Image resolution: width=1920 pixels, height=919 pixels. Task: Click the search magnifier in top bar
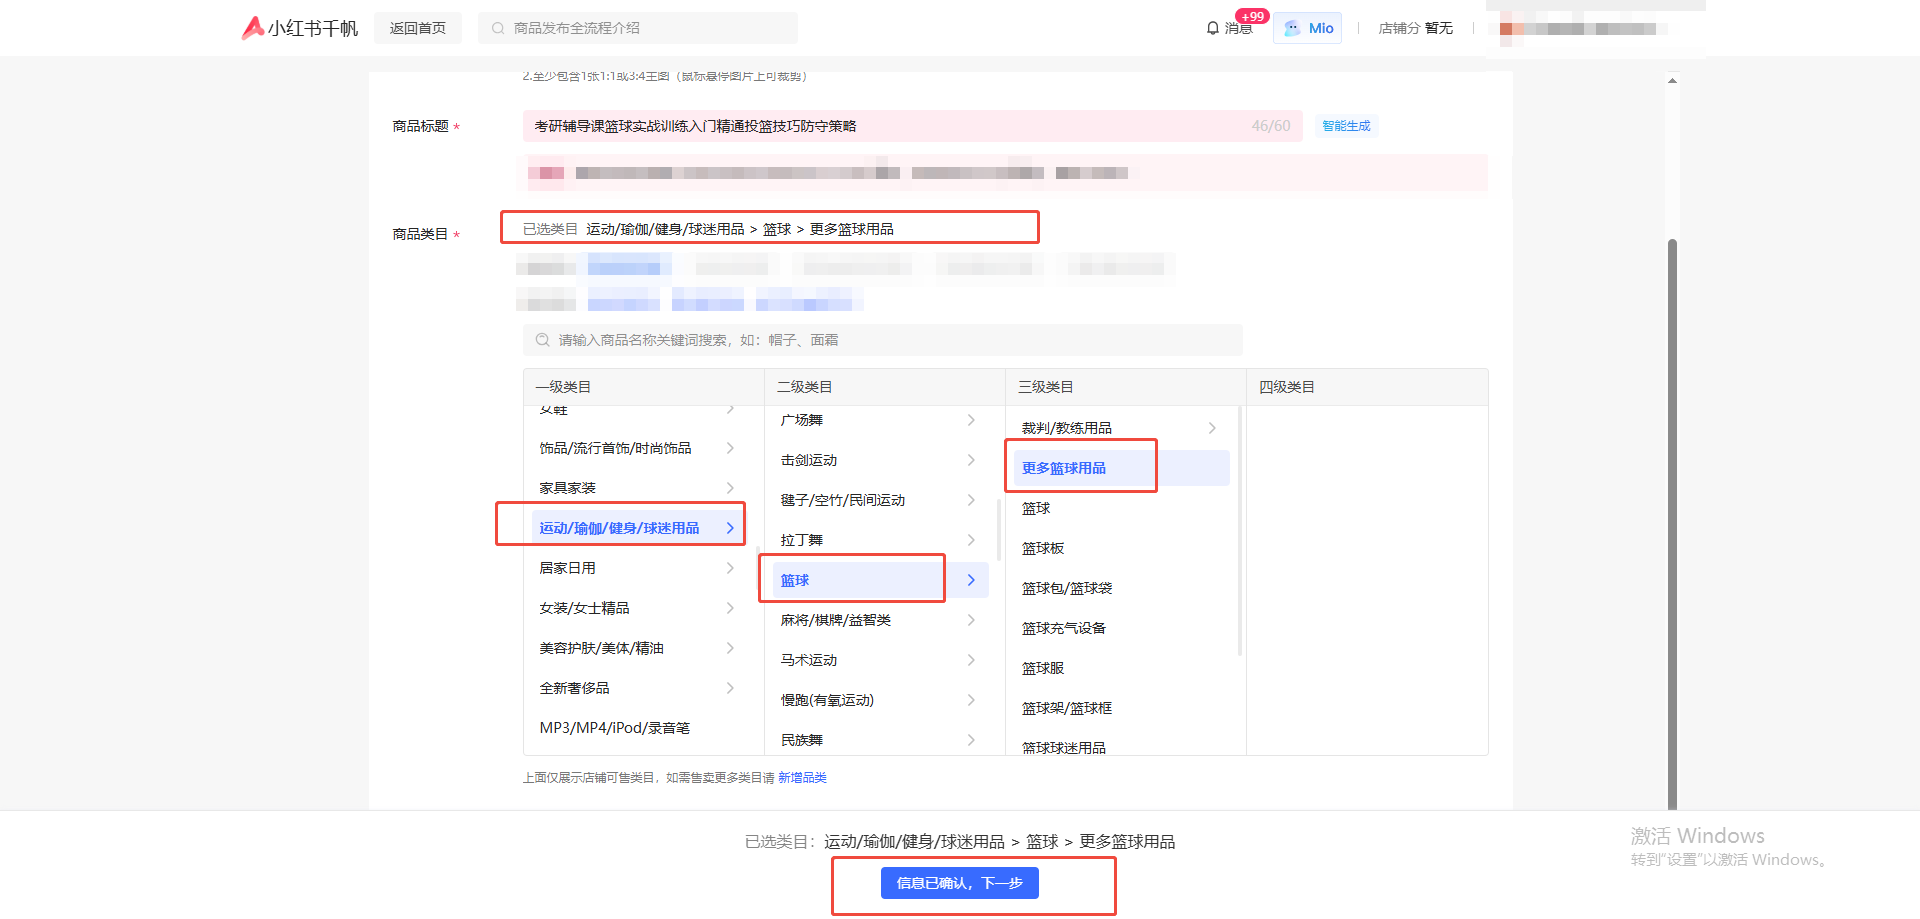498,28
